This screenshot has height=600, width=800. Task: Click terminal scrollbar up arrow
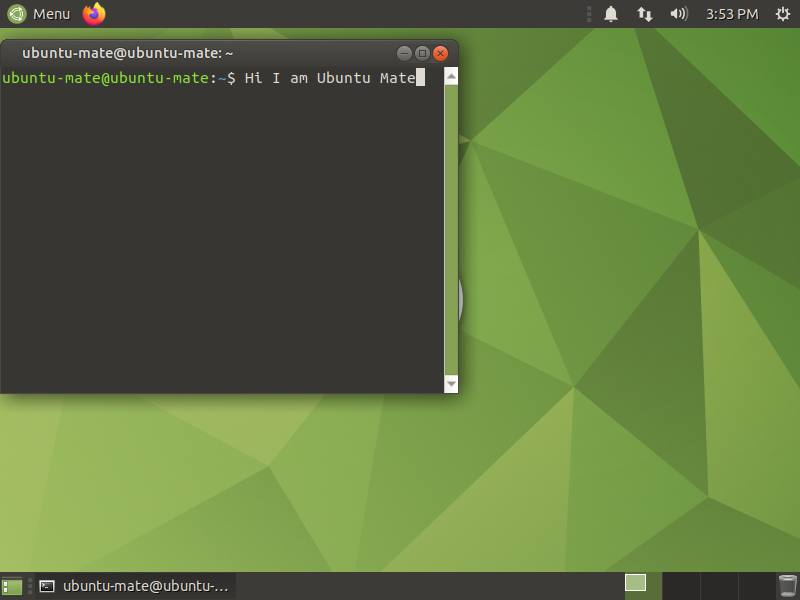(x=451, y=76)
